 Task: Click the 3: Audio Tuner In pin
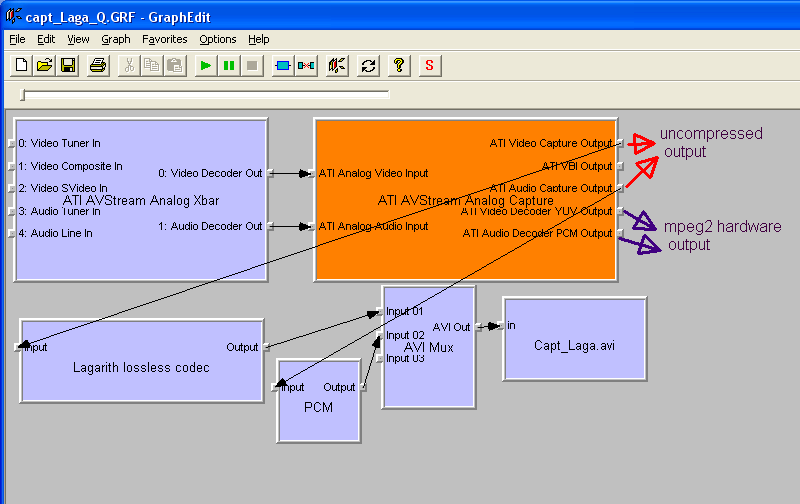(x=12, y=211)
